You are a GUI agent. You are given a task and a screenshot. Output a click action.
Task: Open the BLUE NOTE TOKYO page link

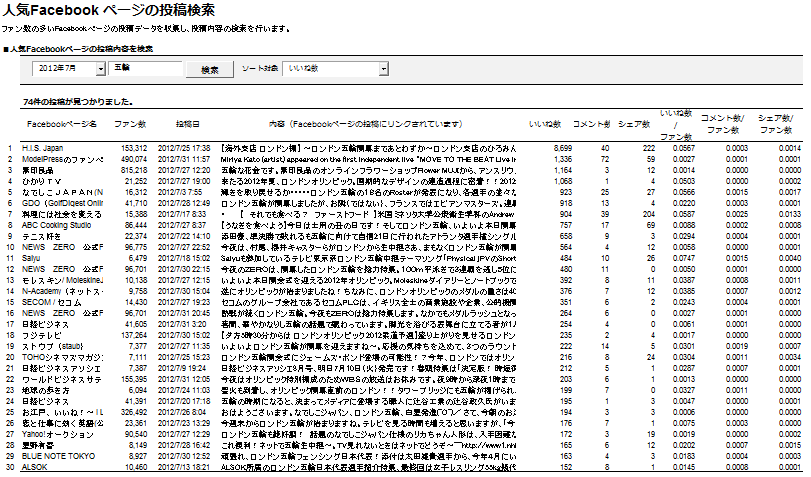coord(58,456)
